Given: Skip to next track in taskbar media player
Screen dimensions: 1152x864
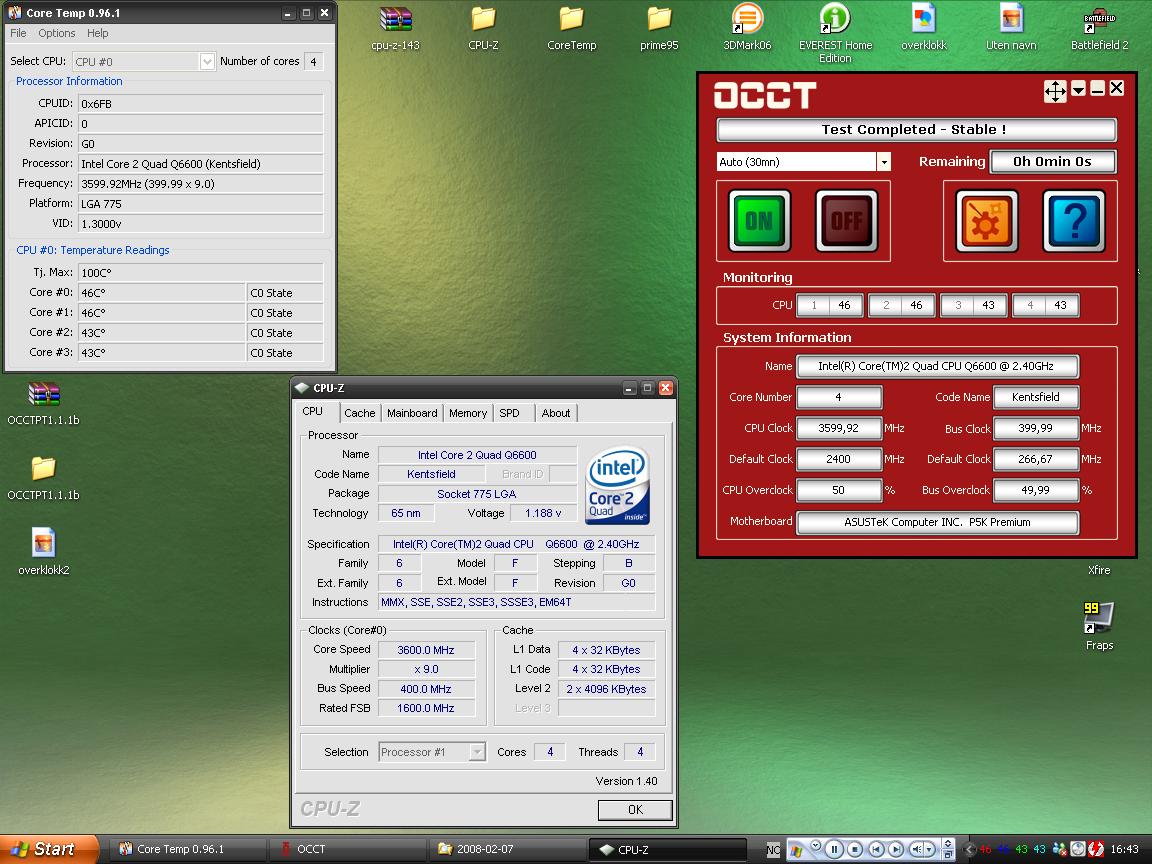Looking at the screenshot, I should coord(896,849).
